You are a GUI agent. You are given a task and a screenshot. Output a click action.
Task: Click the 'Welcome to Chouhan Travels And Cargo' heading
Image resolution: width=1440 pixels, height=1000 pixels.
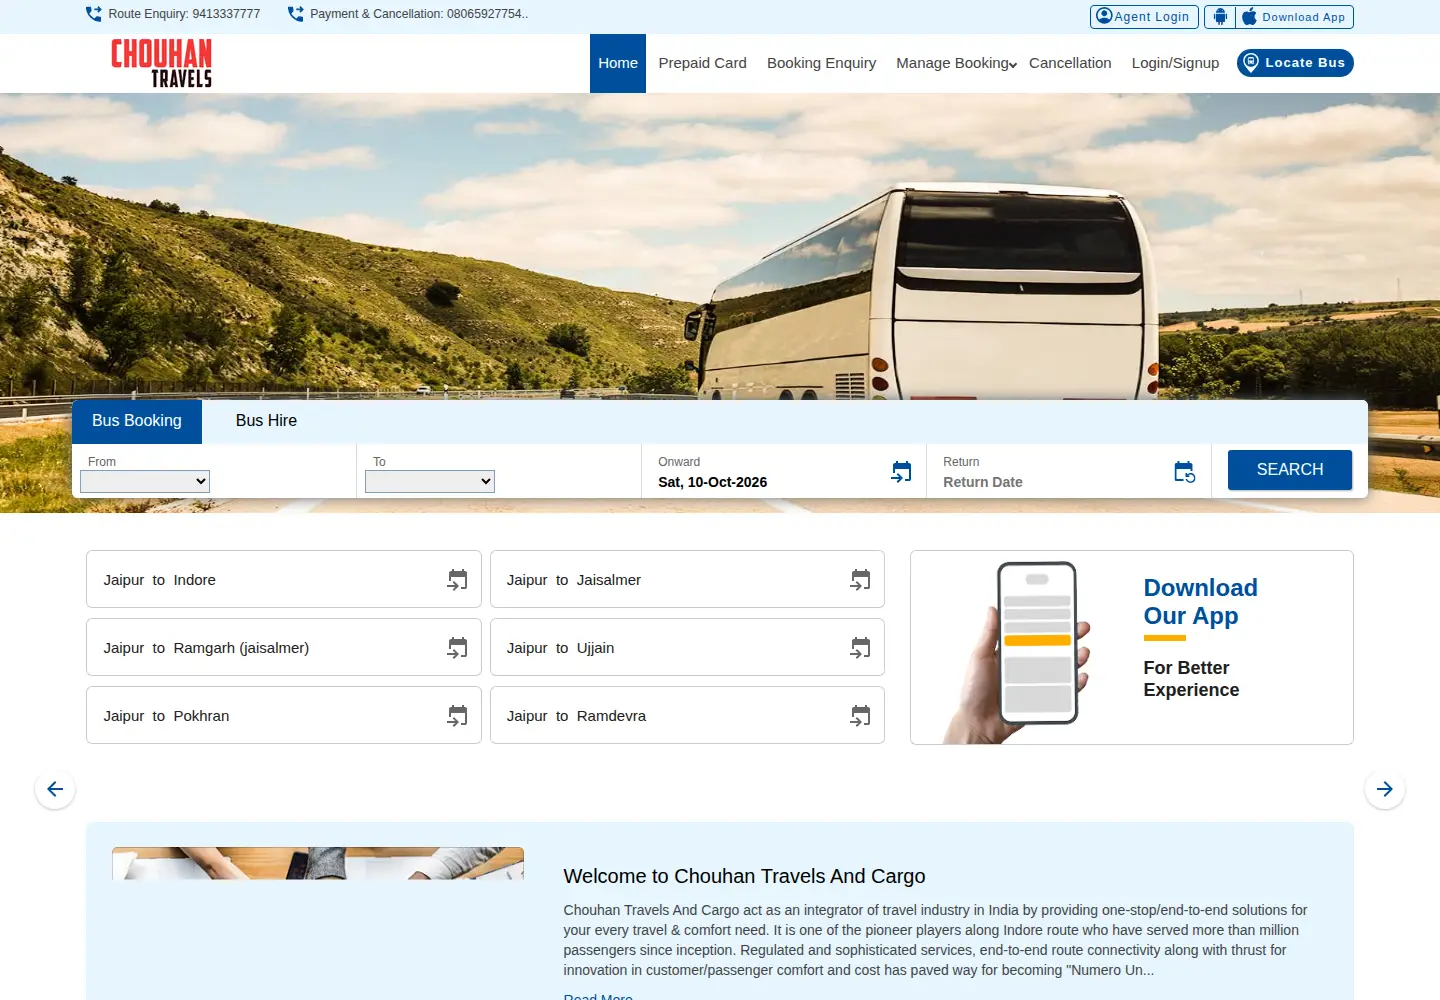pos(744,876)
